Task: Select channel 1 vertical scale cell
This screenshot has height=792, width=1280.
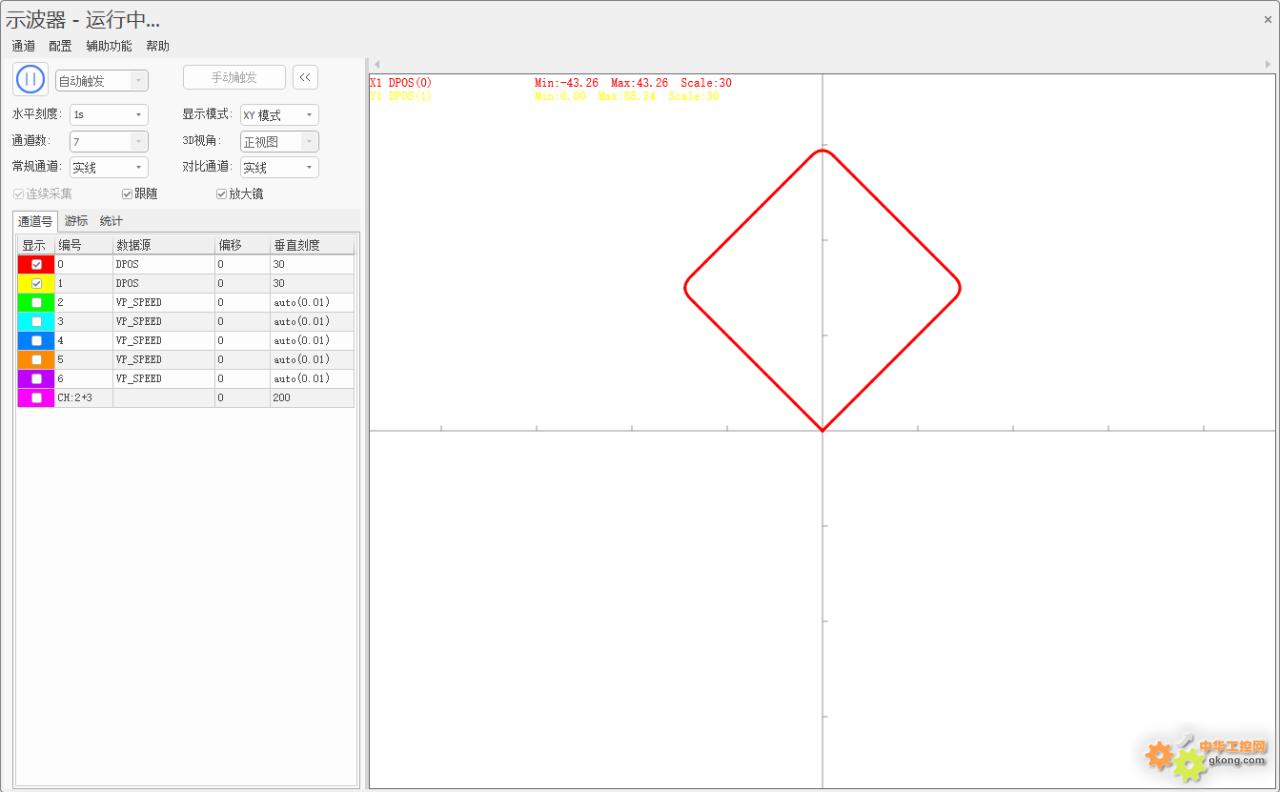Action: tap(311, 284)
